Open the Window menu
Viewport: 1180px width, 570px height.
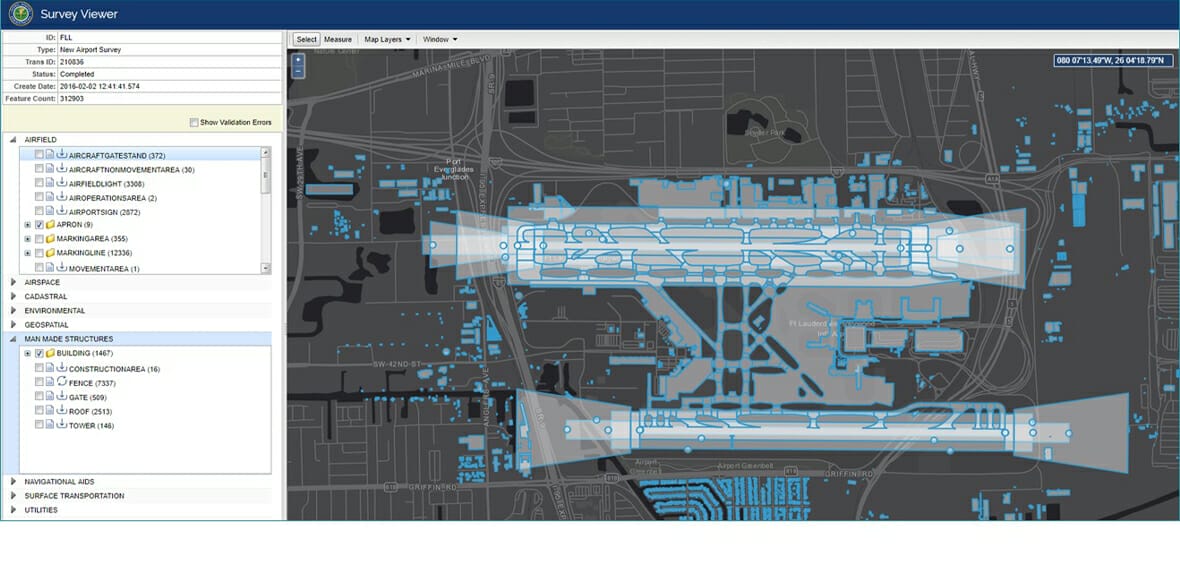click(x=440, y=40)
